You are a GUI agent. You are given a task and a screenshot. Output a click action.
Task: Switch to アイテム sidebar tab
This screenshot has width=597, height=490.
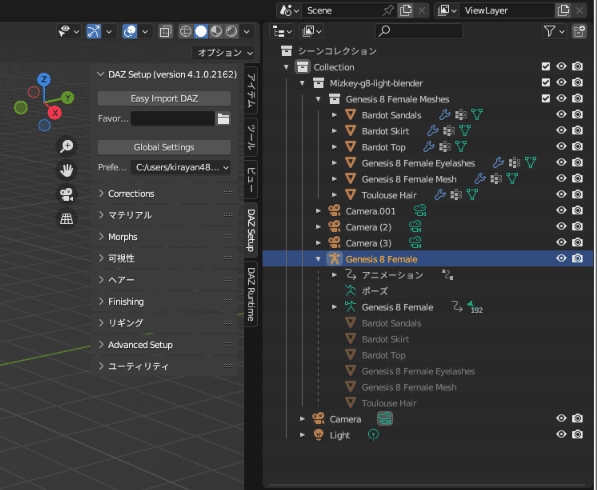251,90
